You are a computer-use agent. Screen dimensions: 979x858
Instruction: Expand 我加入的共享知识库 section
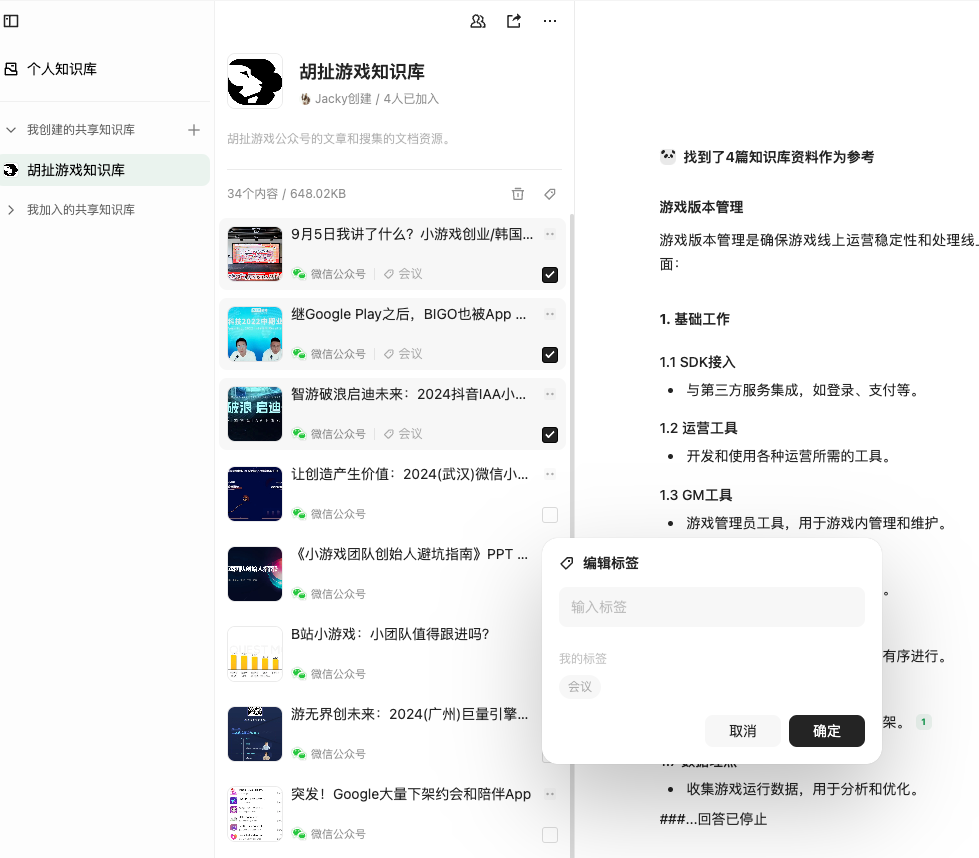11,210
